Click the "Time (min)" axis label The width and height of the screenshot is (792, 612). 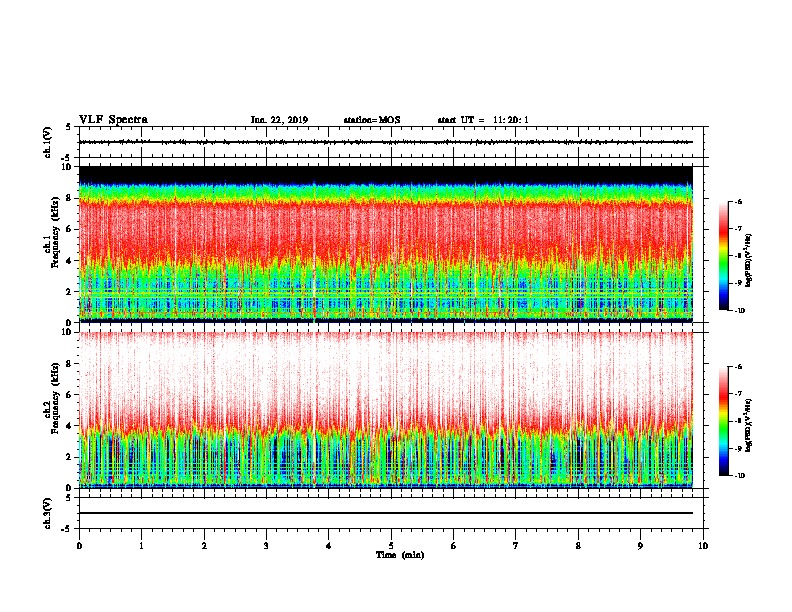[x=400, y=555]
